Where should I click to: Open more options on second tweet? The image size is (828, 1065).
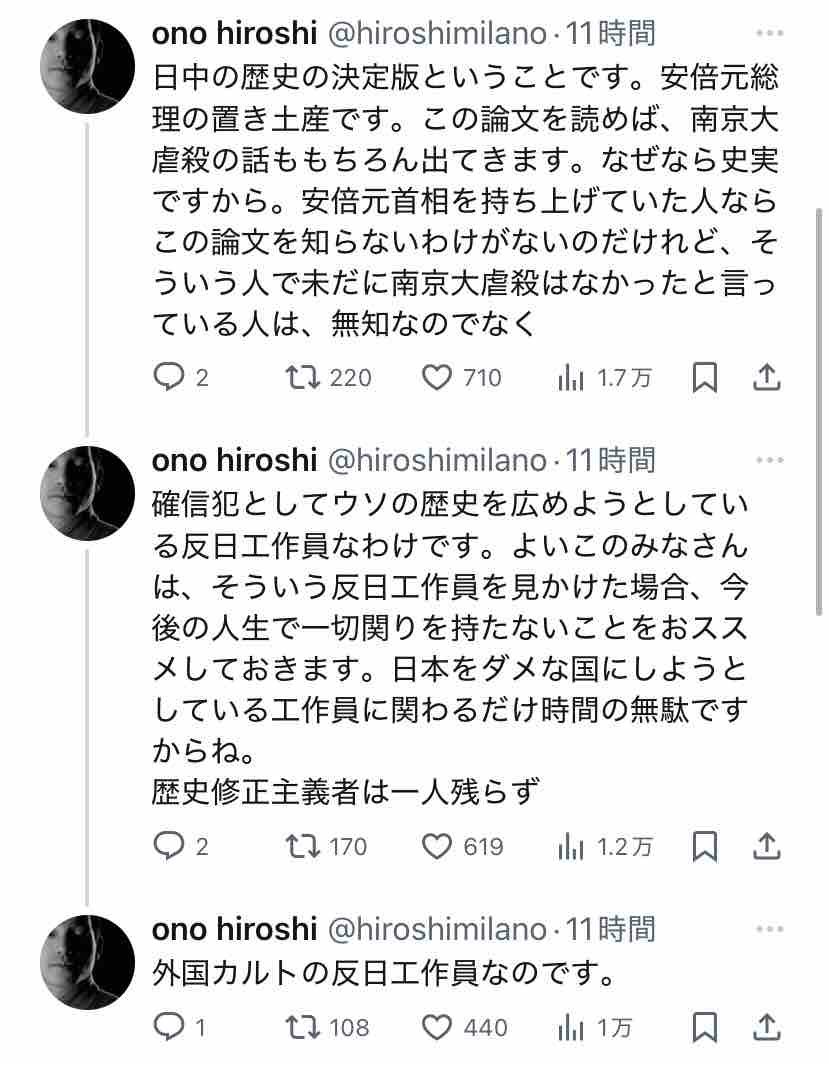pos(770,460)
